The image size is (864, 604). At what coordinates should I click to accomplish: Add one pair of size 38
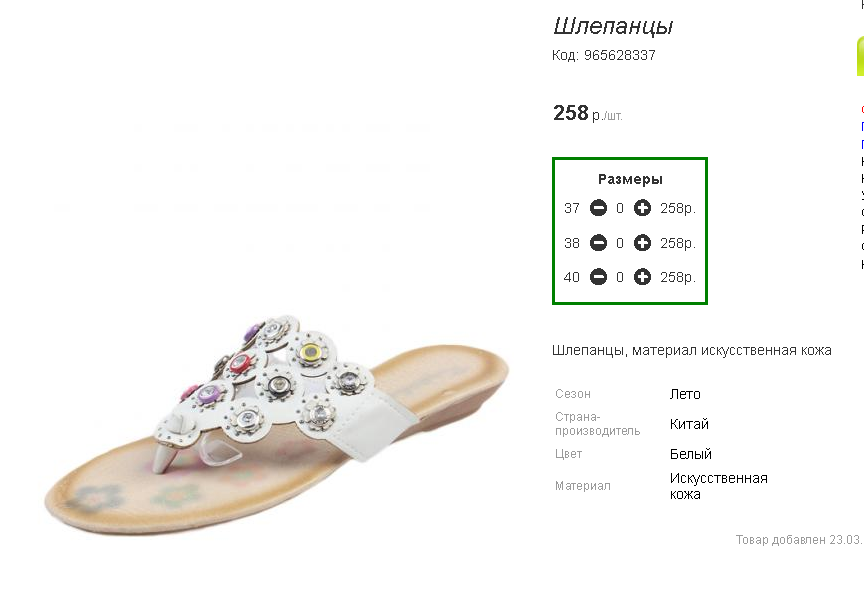642,243
